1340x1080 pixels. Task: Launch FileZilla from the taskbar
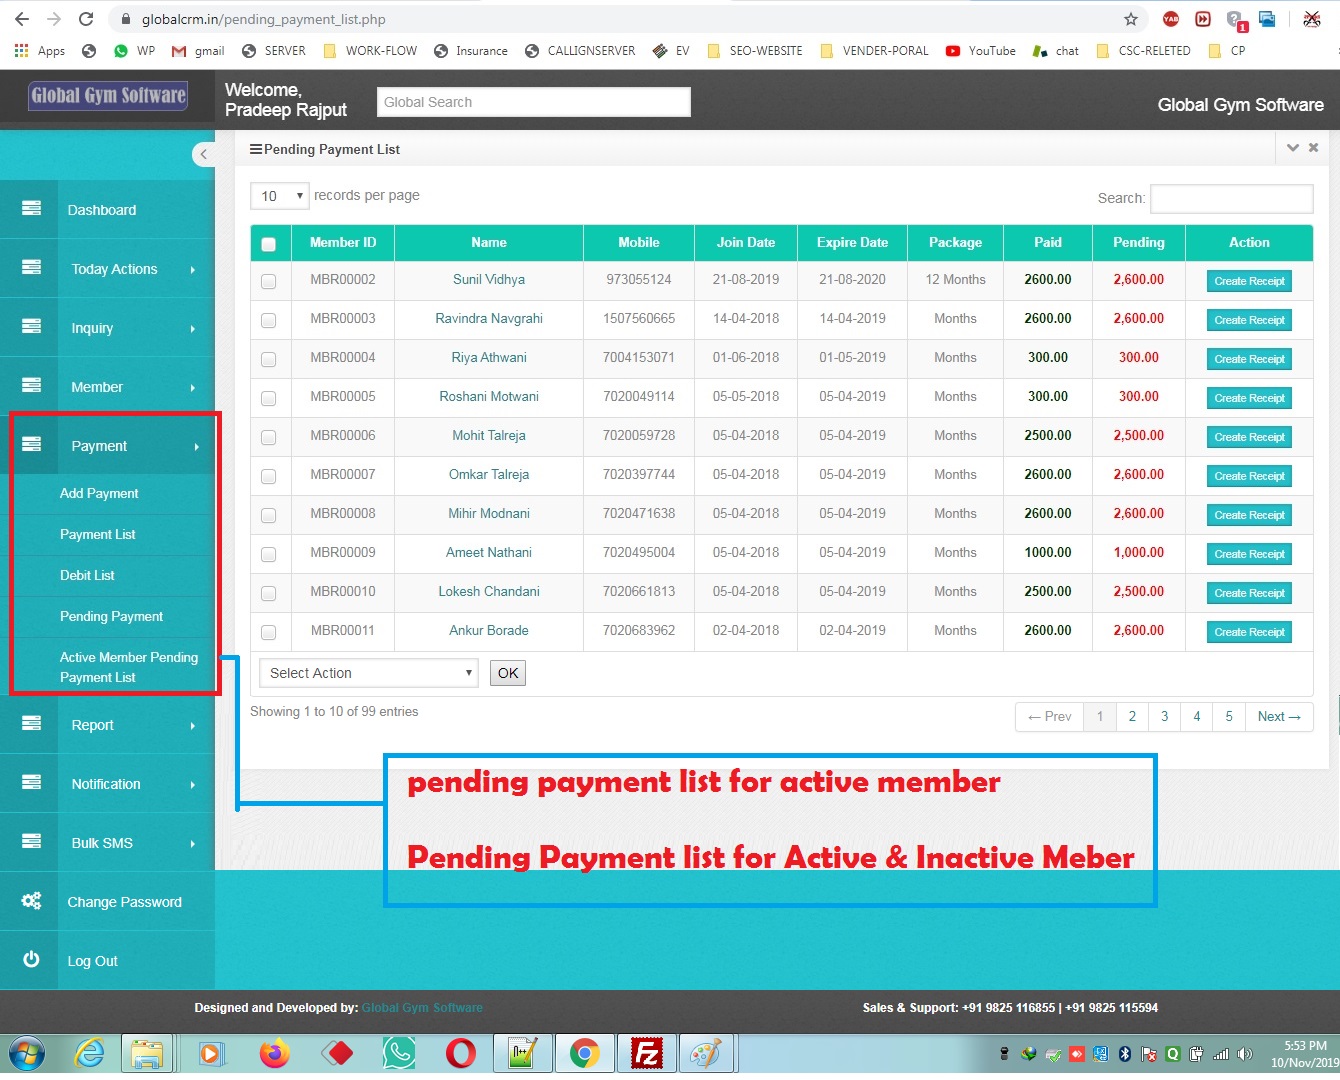[x=646, y=1052]
